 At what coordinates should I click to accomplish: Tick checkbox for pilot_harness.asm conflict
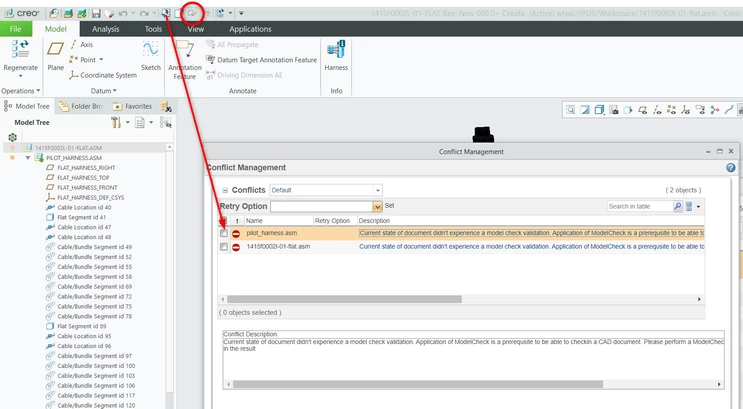coord(224,233)
